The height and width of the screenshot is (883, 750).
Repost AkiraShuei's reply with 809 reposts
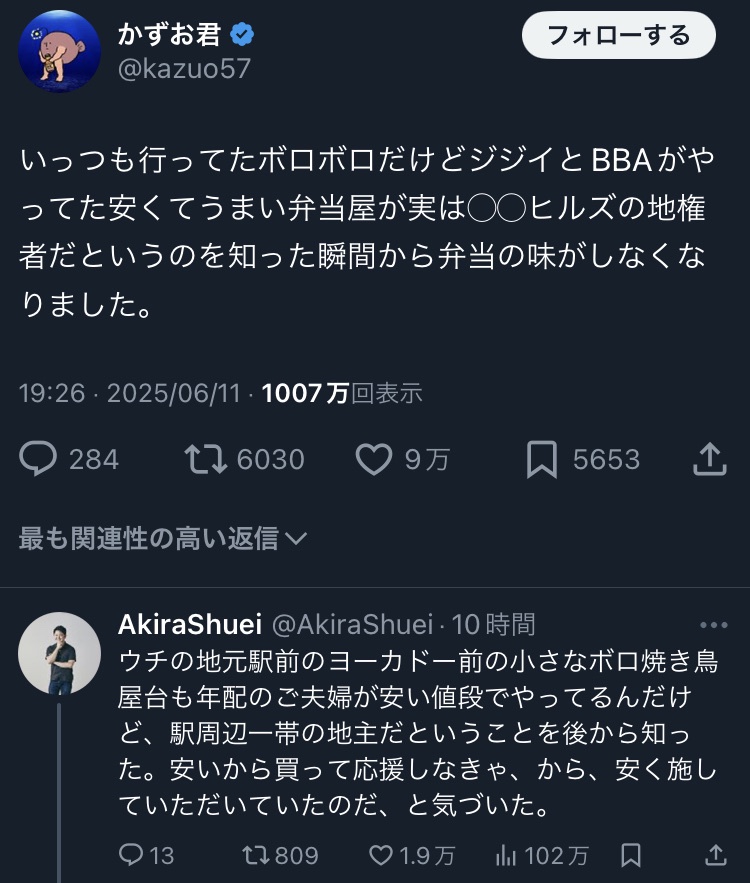(x=256, y=855)
